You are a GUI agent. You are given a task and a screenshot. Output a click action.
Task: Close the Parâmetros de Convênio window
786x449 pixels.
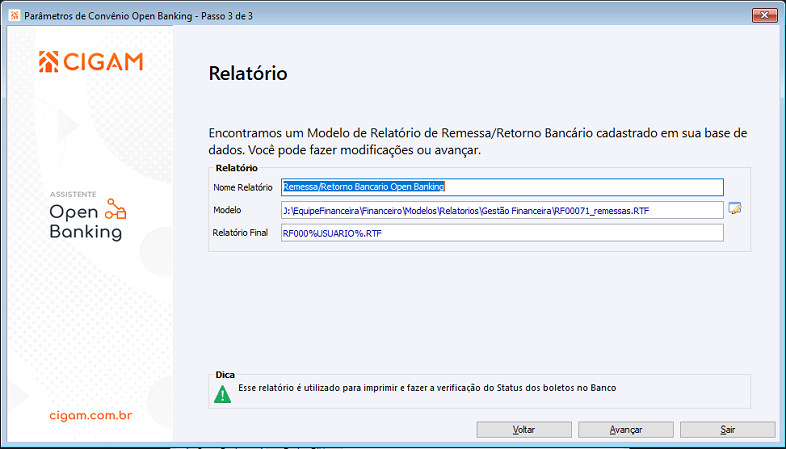pyautogui.click(x=764, y=16)
